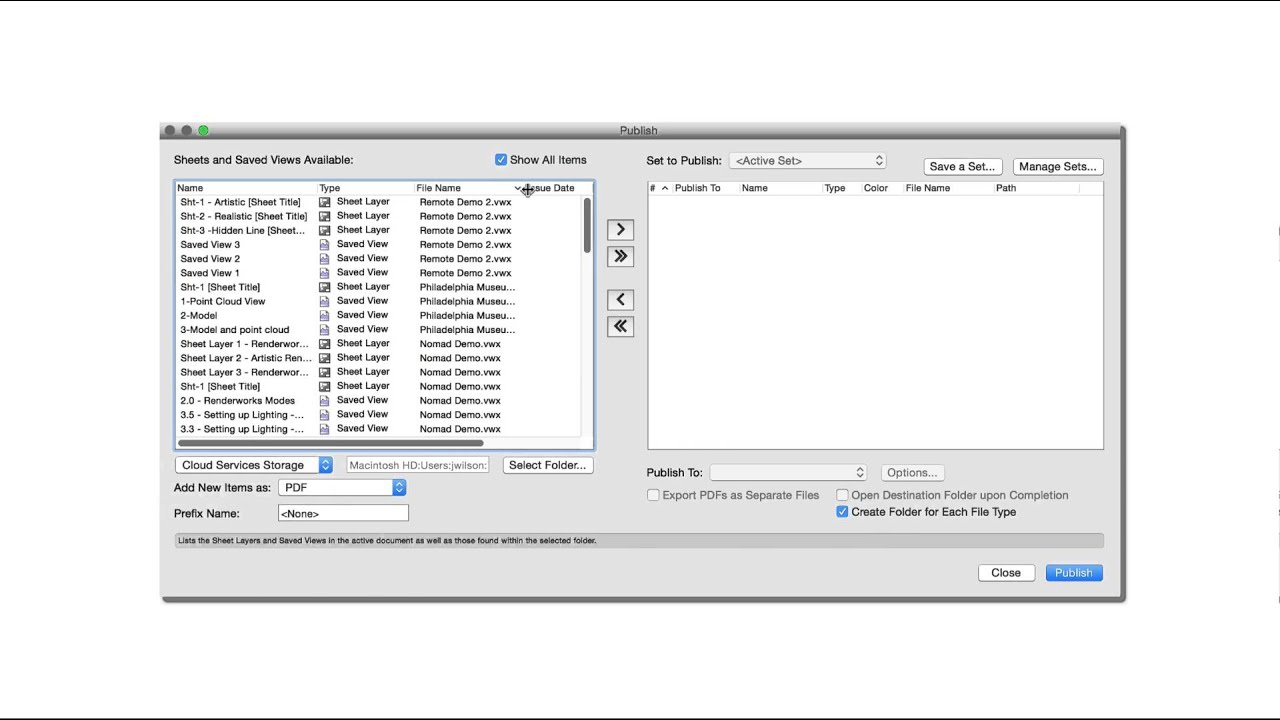Select the 2.0 - Renderworks Modes row
The height and width of the screenshot is (720, 1280).
(x=378, y=400)
